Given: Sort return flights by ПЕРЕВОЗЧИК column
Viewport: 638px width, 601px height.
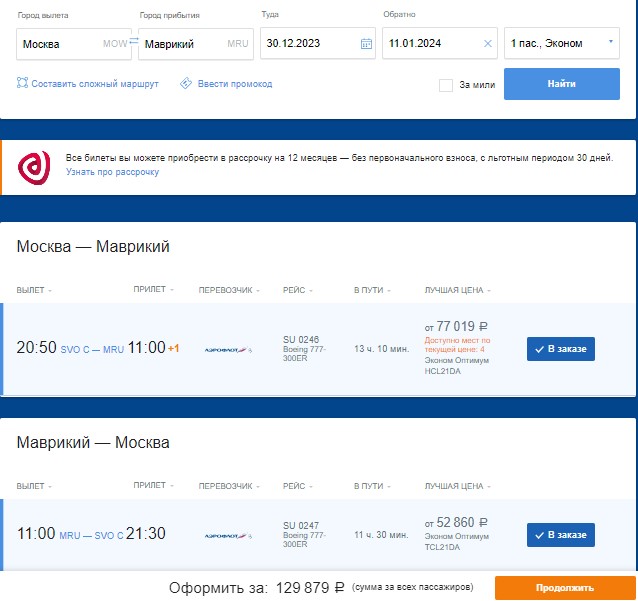Looking at the screenshot, I should (x=229, y=486).
